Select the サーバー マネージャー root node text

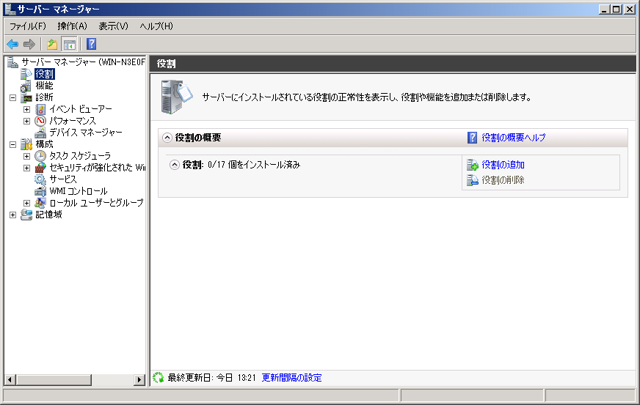[83, 62]
